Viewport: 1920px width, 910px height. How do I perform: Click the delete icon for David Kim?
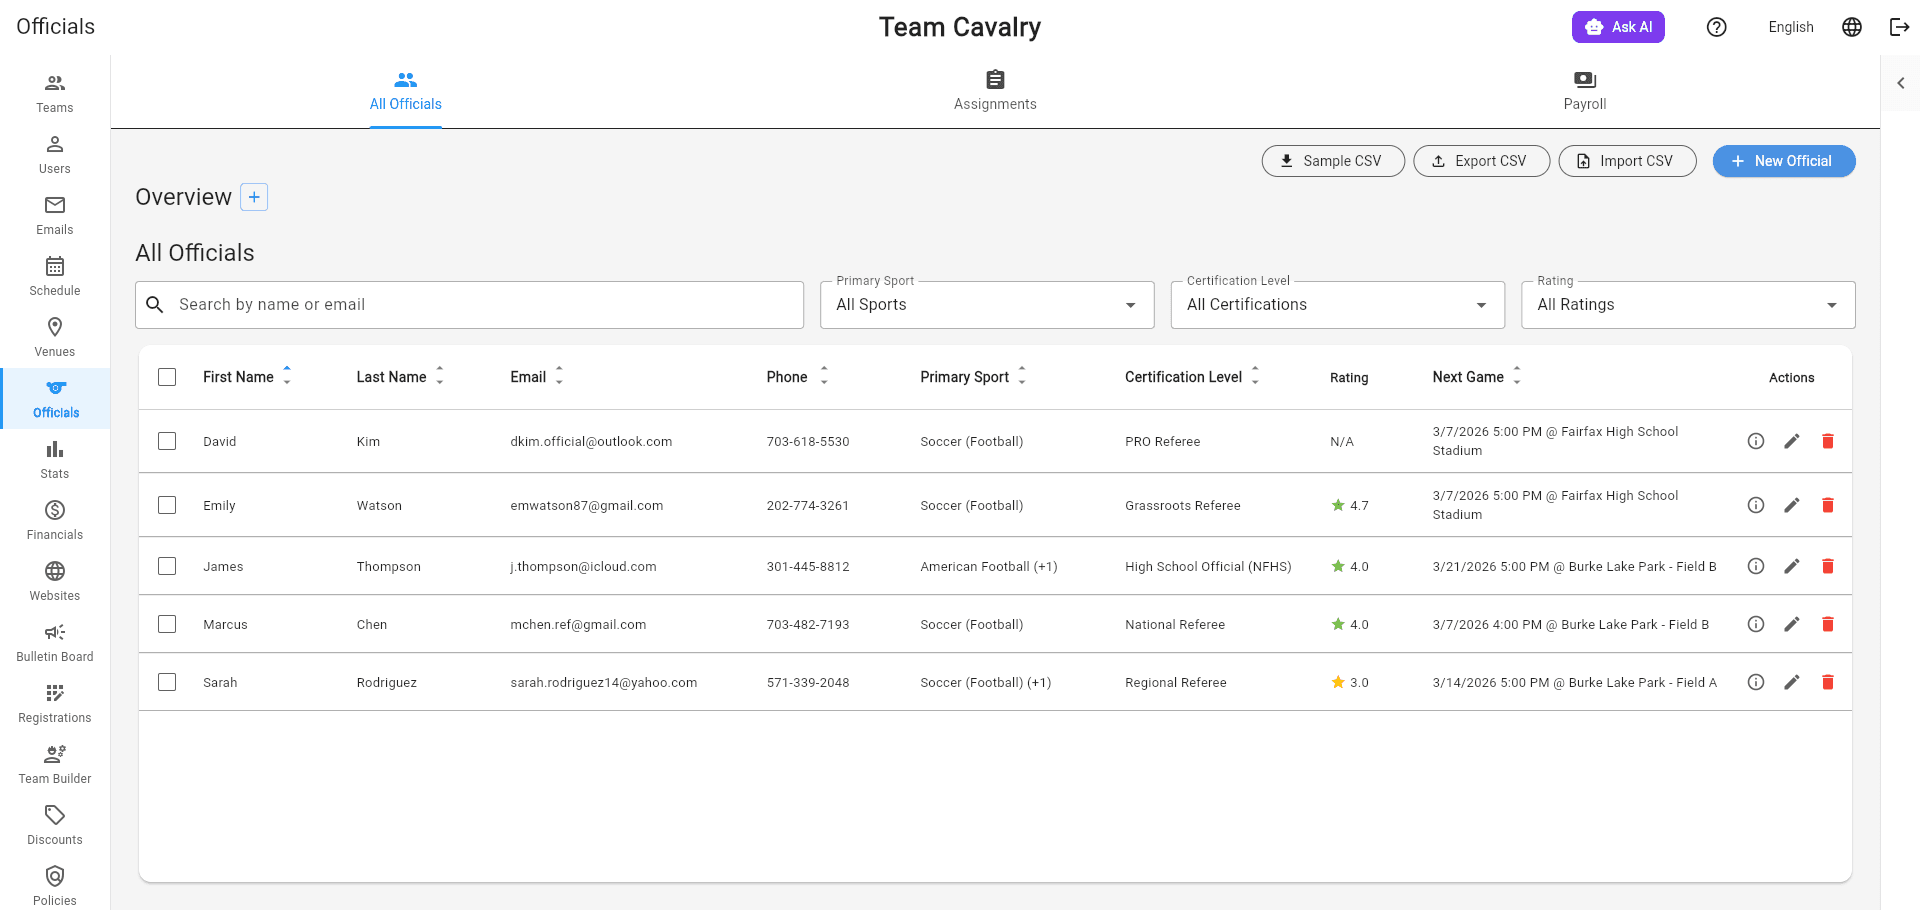click(x=1827, y=441)
